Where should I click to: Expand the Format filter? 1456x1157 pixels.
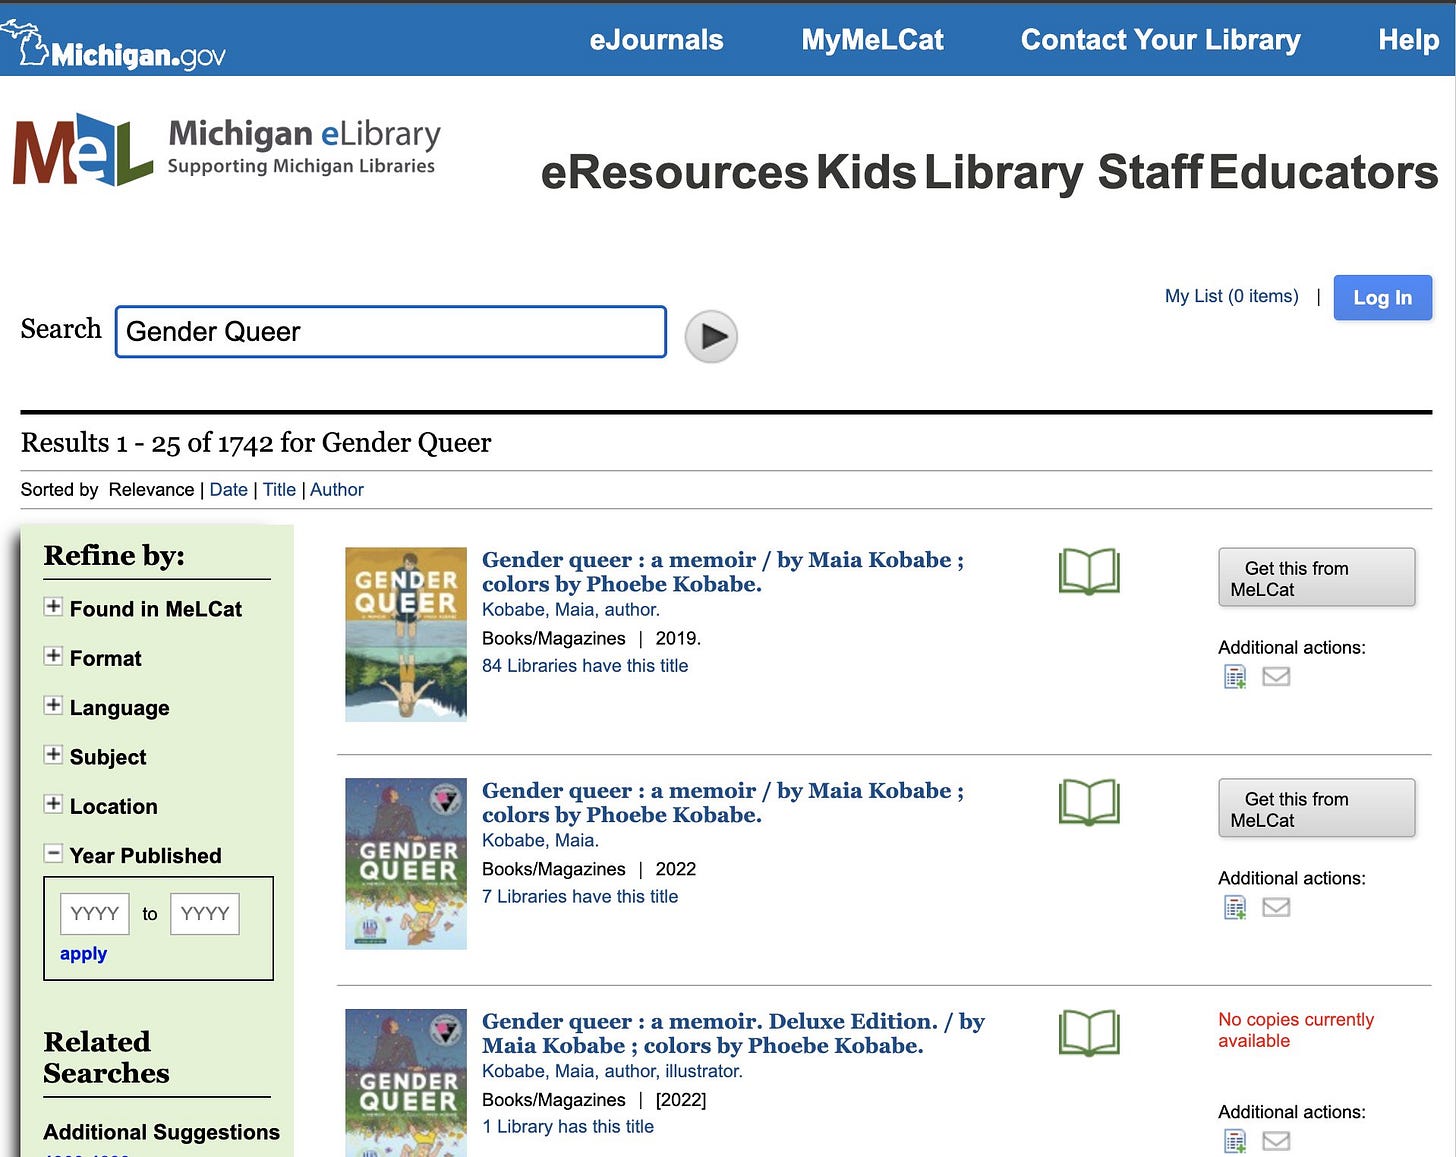(53, 656)
